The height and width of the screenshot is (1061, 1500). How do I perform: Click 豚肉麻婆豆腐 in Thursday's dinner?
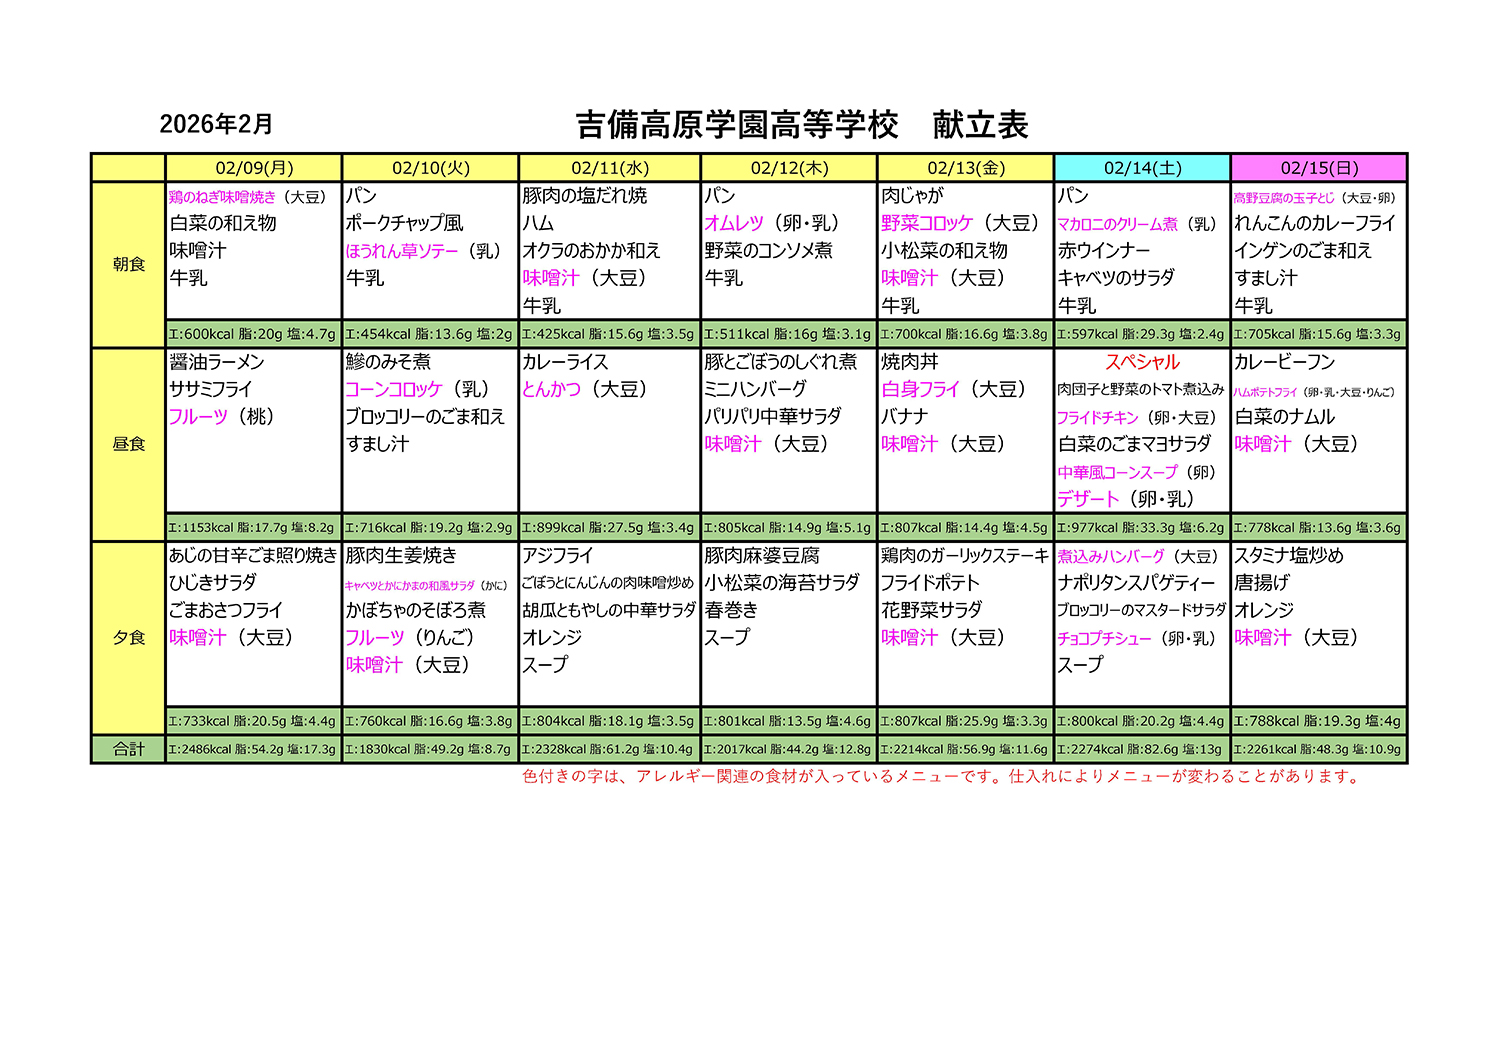pyautogui.click(x=762, y=555)
